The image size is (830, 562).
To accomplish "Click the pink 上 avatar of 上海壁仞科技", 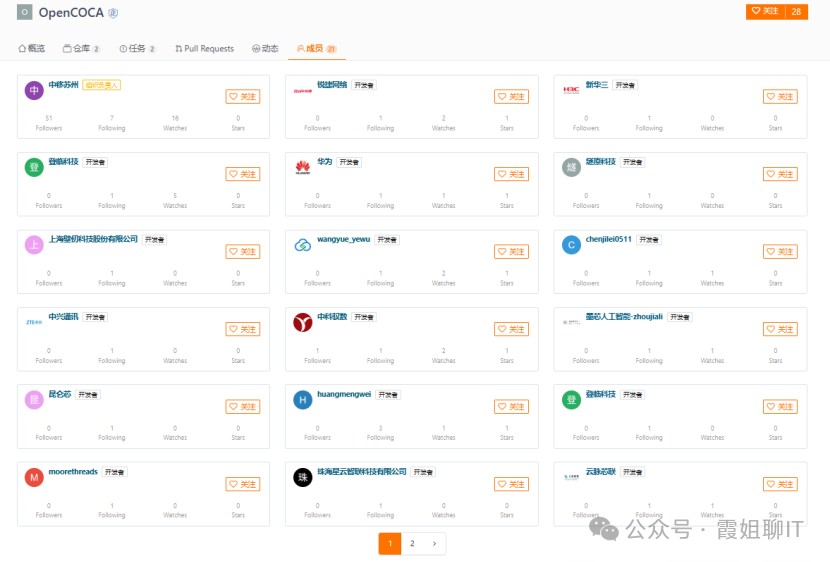I will [34, 245].
